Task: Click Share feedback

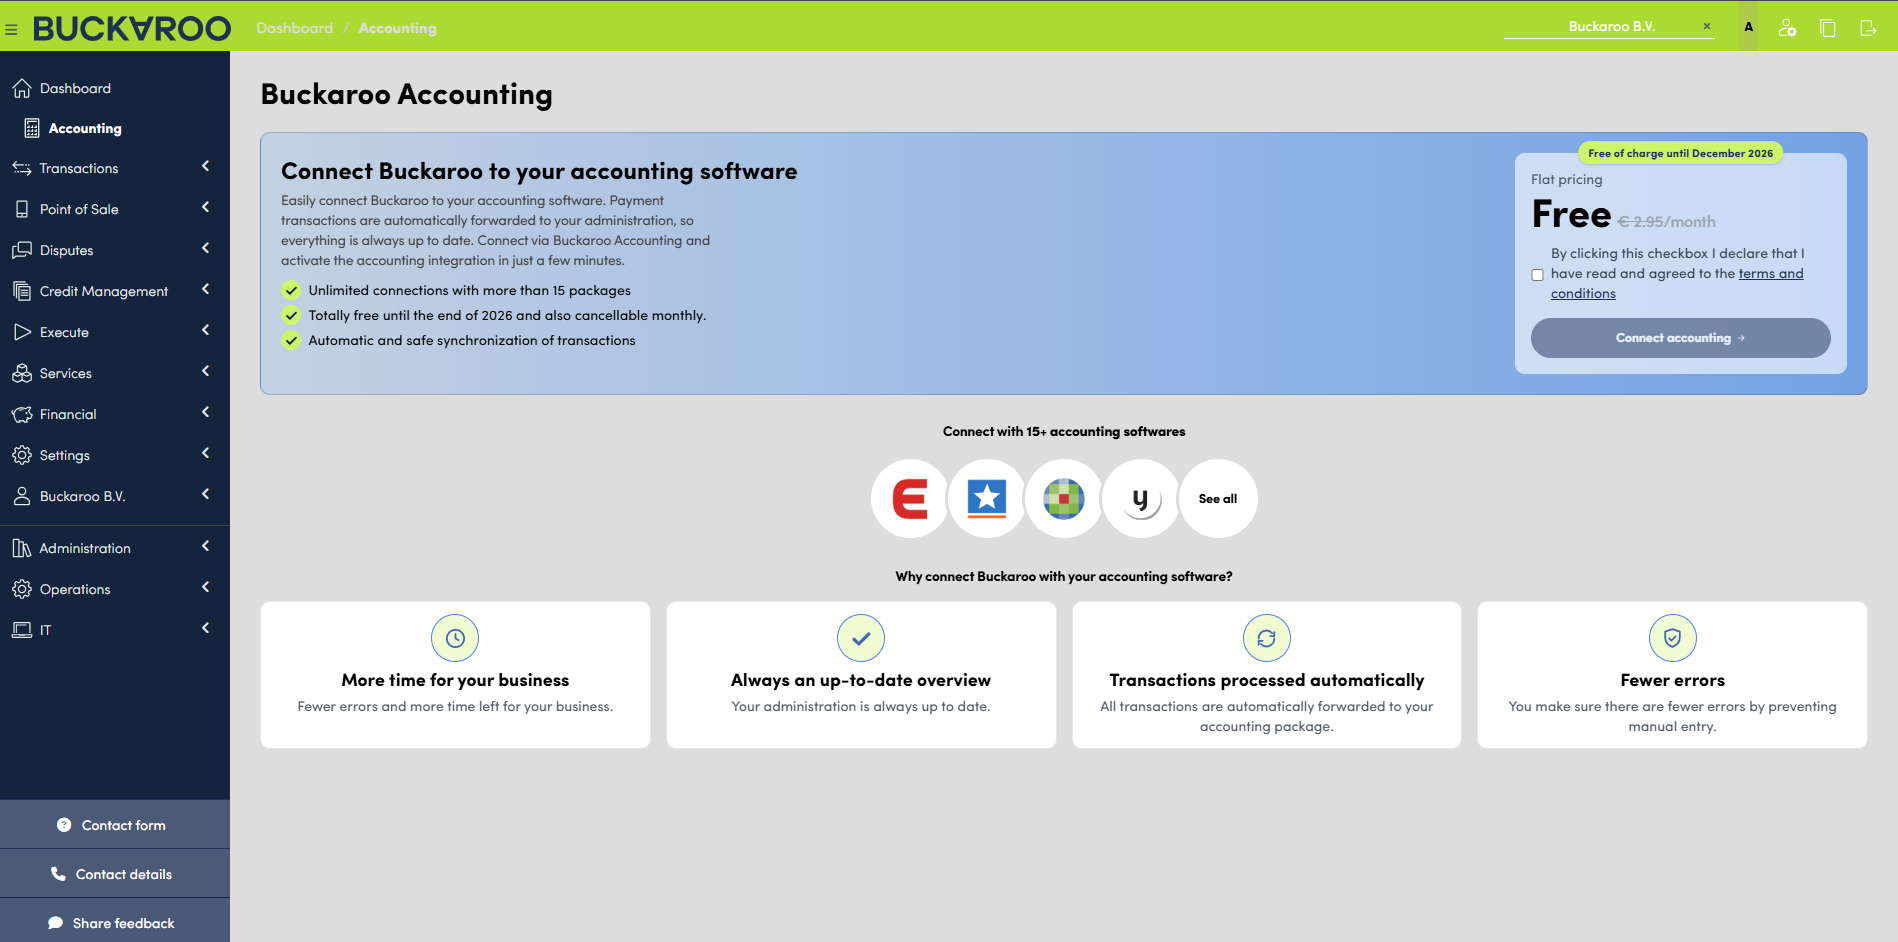Action: tap(115, 922)
